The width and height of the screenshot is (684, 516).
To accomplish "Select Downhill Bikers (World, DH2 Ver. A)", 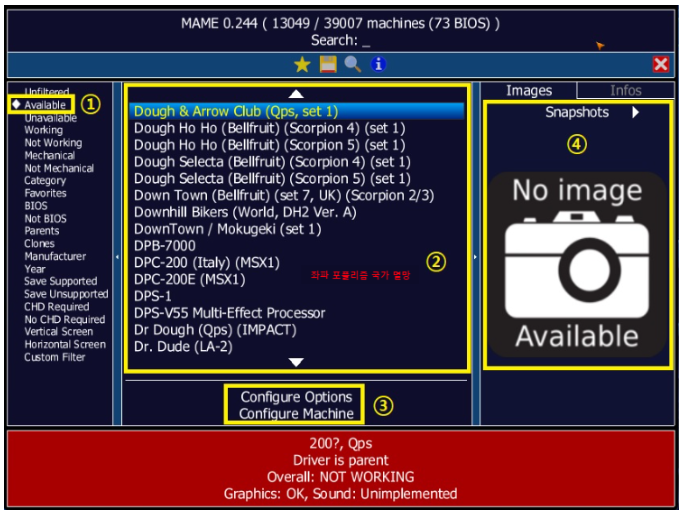I will [296, 212].
